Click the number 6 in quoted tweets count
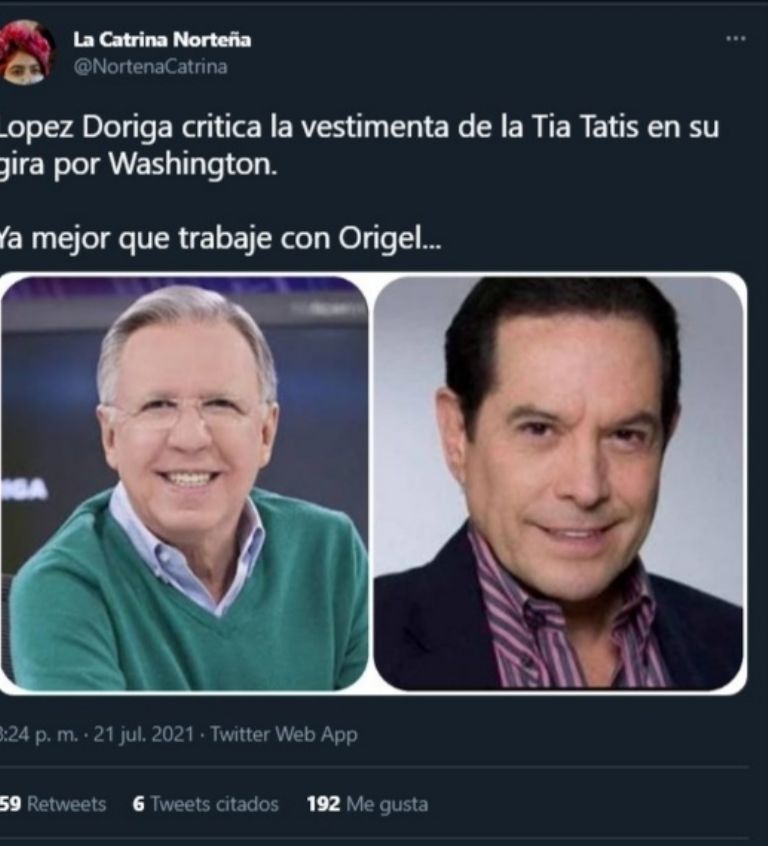Screen dimensions: 768x846 139,804
